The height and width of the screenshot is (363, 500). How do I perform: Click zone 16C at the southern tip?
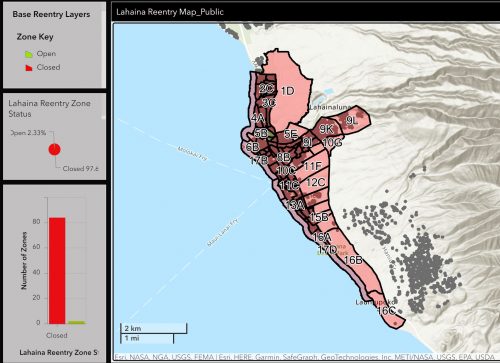[387, 310]
